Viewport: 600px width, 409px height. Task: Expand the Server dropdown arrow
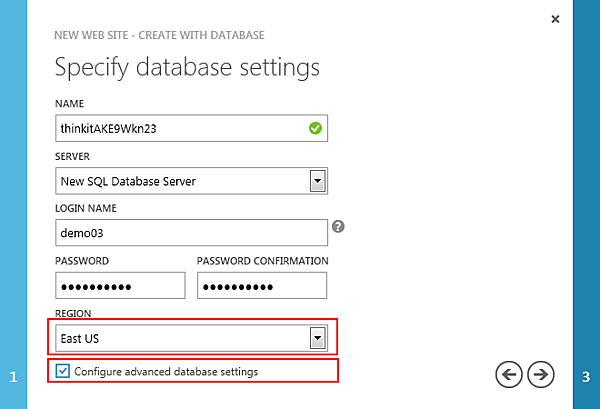click(318, 181)
